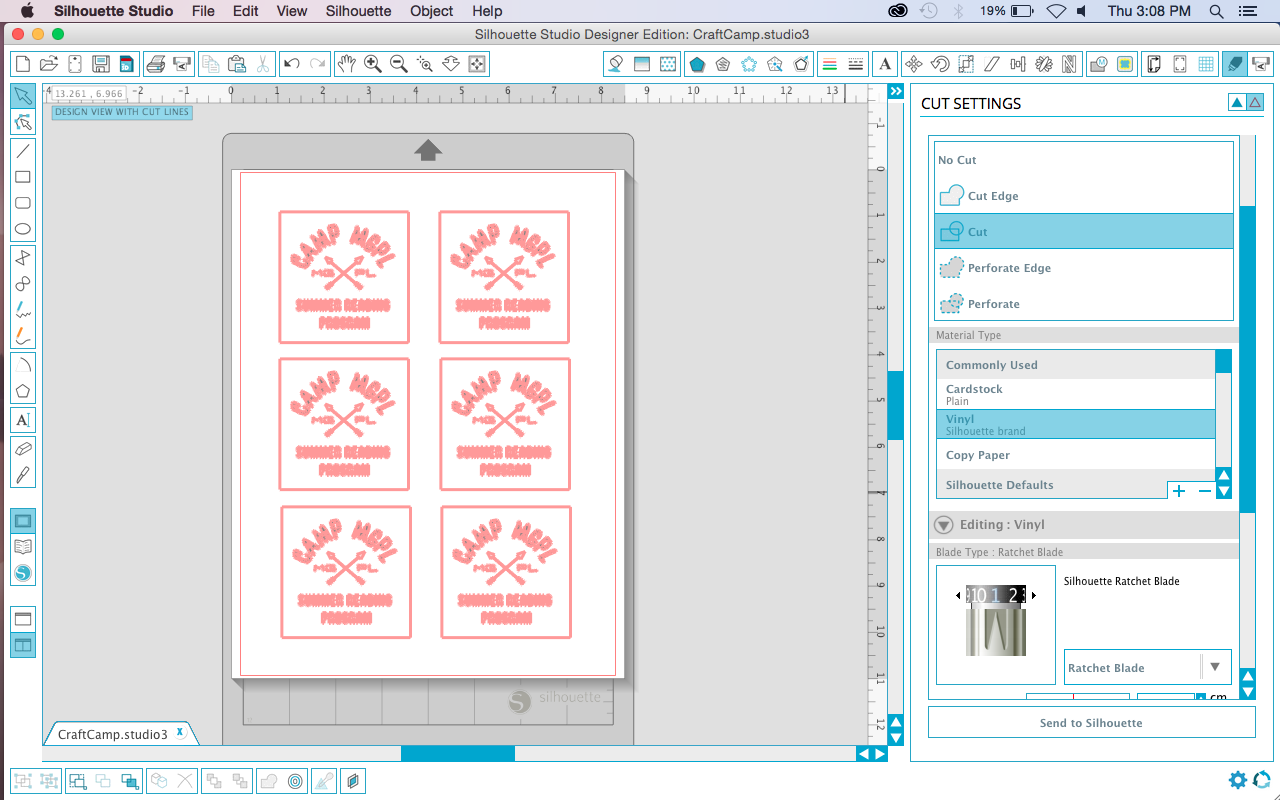The image size is (1280, 800).
Task: Open the Replicate panel
Action: [x=1043, y=64]
